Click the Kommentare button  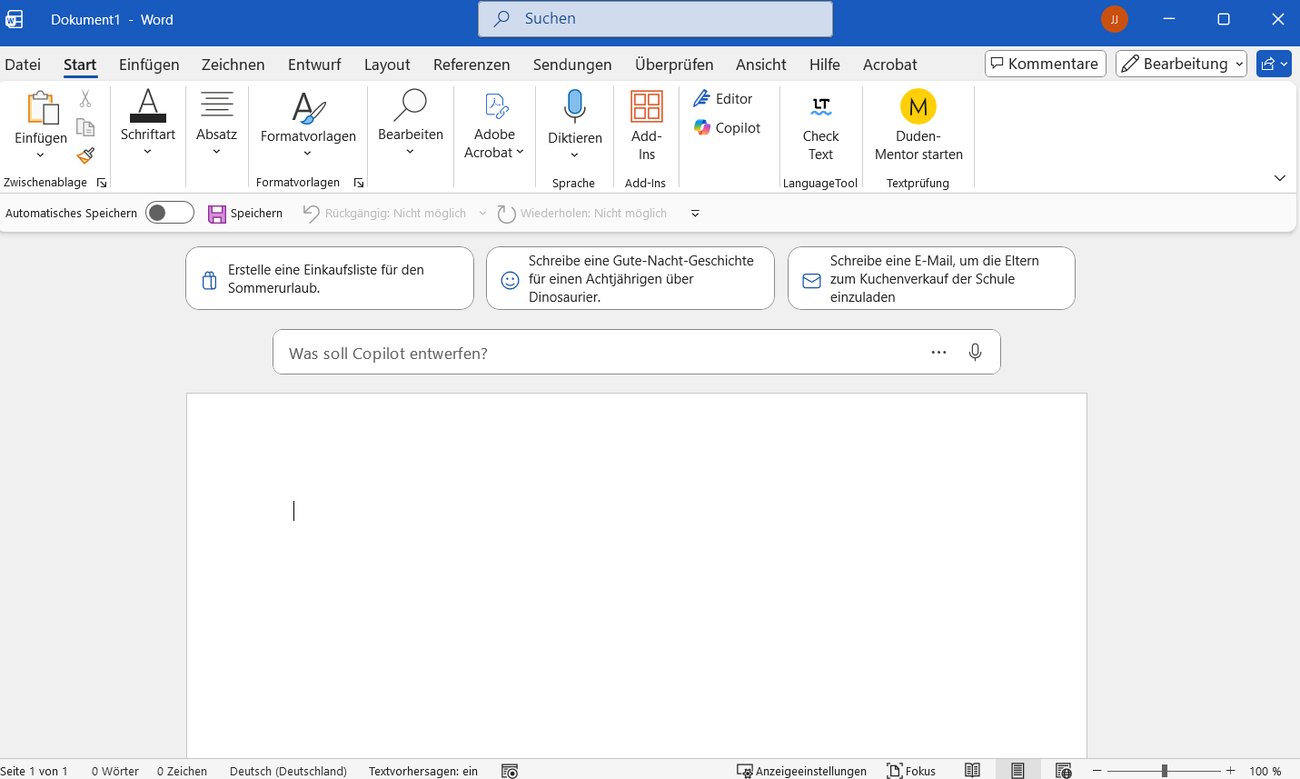coord(1045,64)
